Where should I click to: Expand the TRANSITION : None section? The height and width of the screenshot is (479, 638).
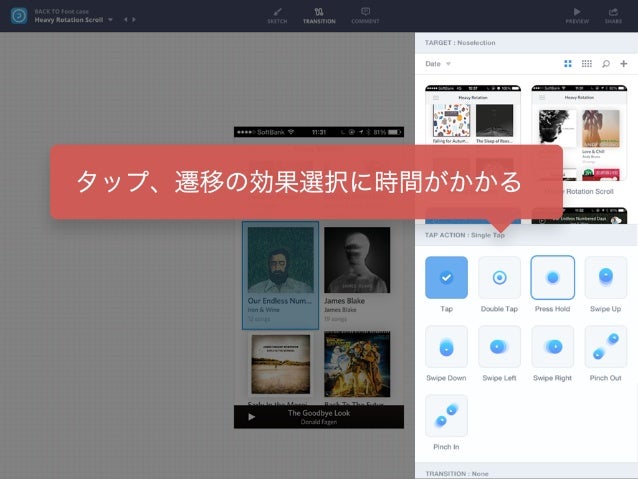(x=527, y=473)
